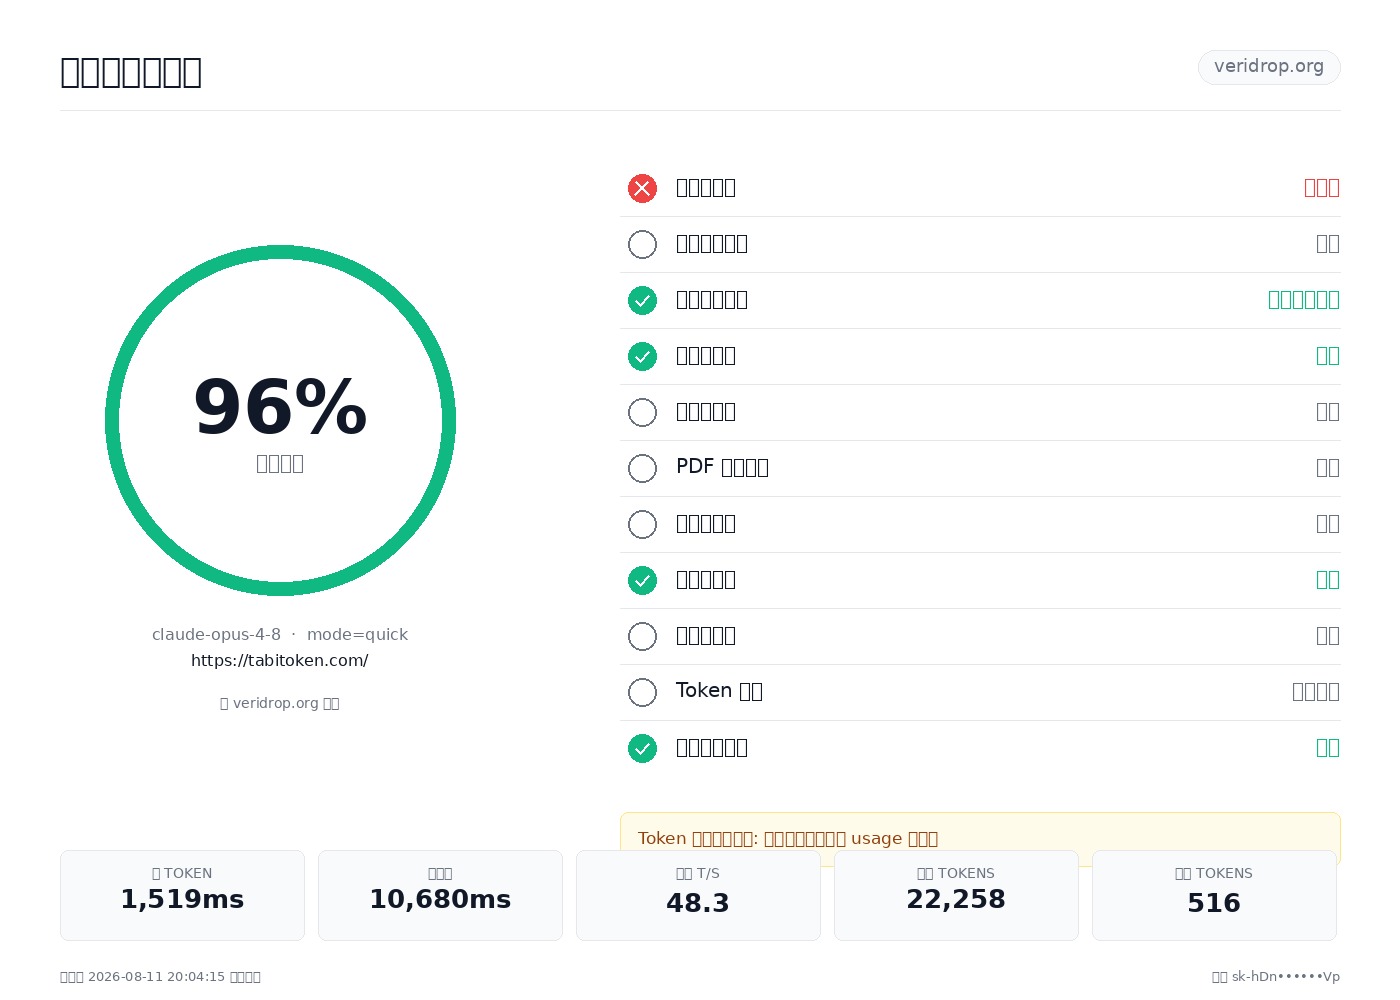Click the 96% green progress ring

click(280, 420)
